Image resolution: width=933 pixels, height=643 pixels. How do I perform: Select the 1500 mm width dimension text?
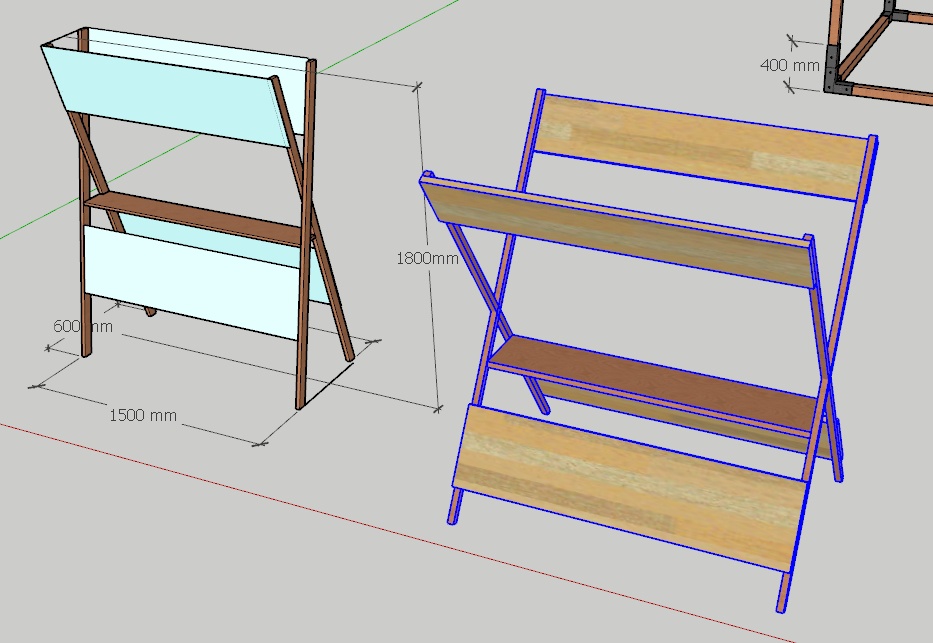click(143, 414)
